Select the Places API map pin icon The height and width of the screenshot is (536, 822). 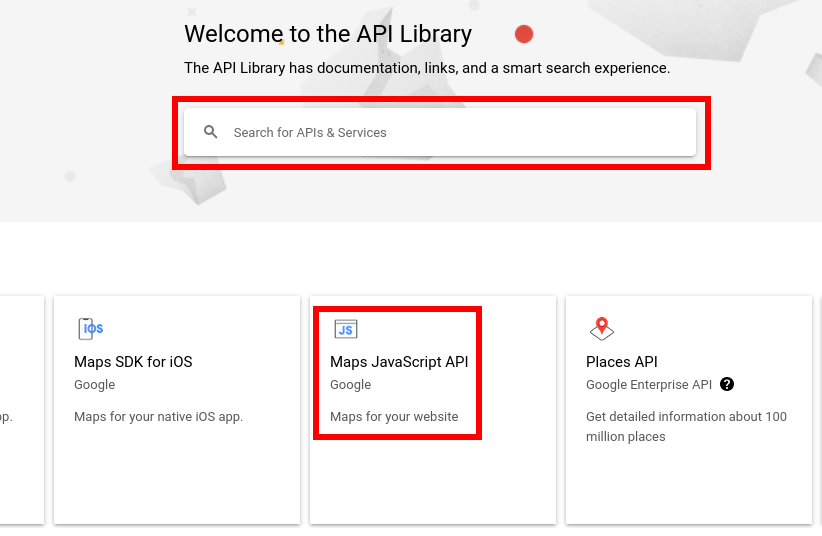[602, 329]
